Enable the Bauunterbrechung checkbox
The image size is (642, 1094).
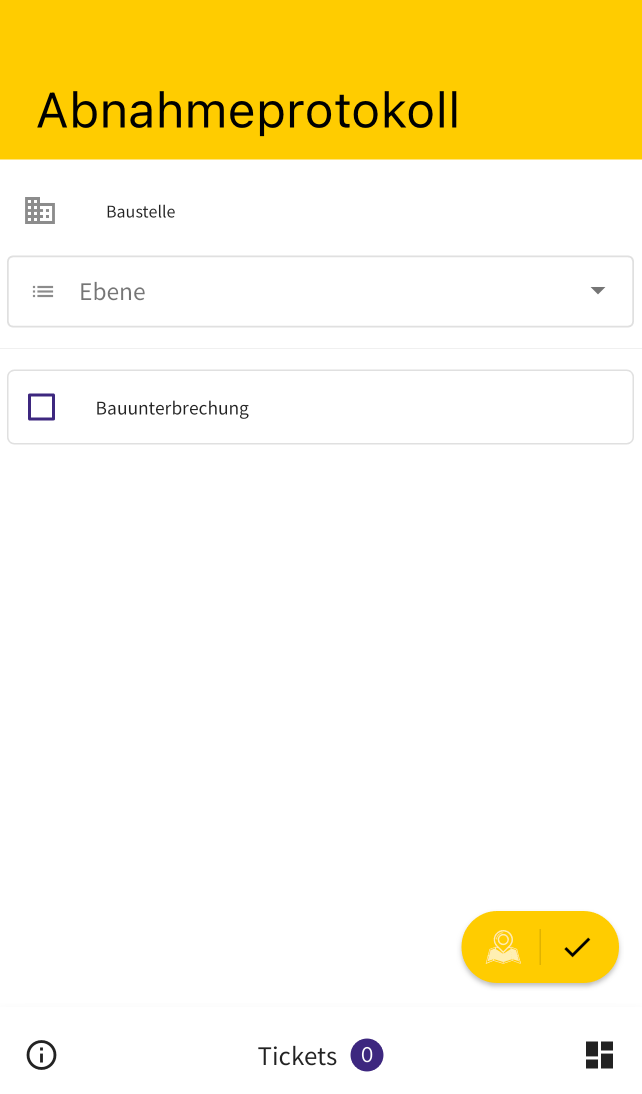coord(41,407)
